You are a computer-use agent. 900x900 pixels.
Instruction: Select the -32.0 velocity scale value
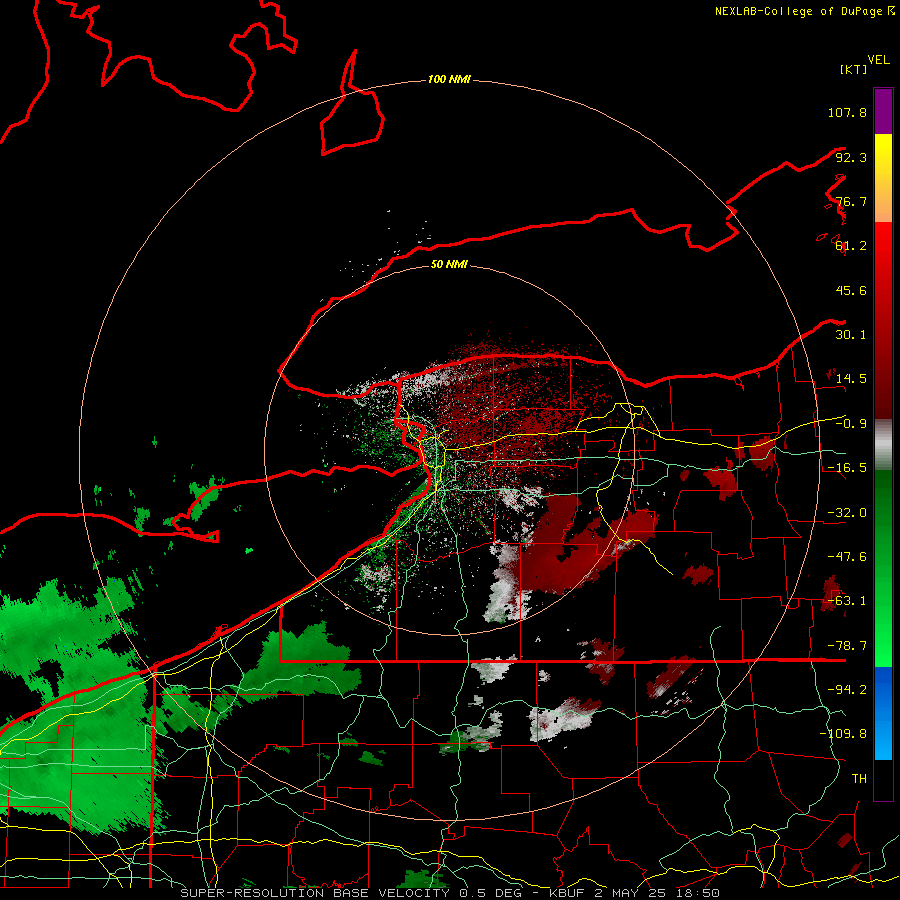[x=847, y=513]
